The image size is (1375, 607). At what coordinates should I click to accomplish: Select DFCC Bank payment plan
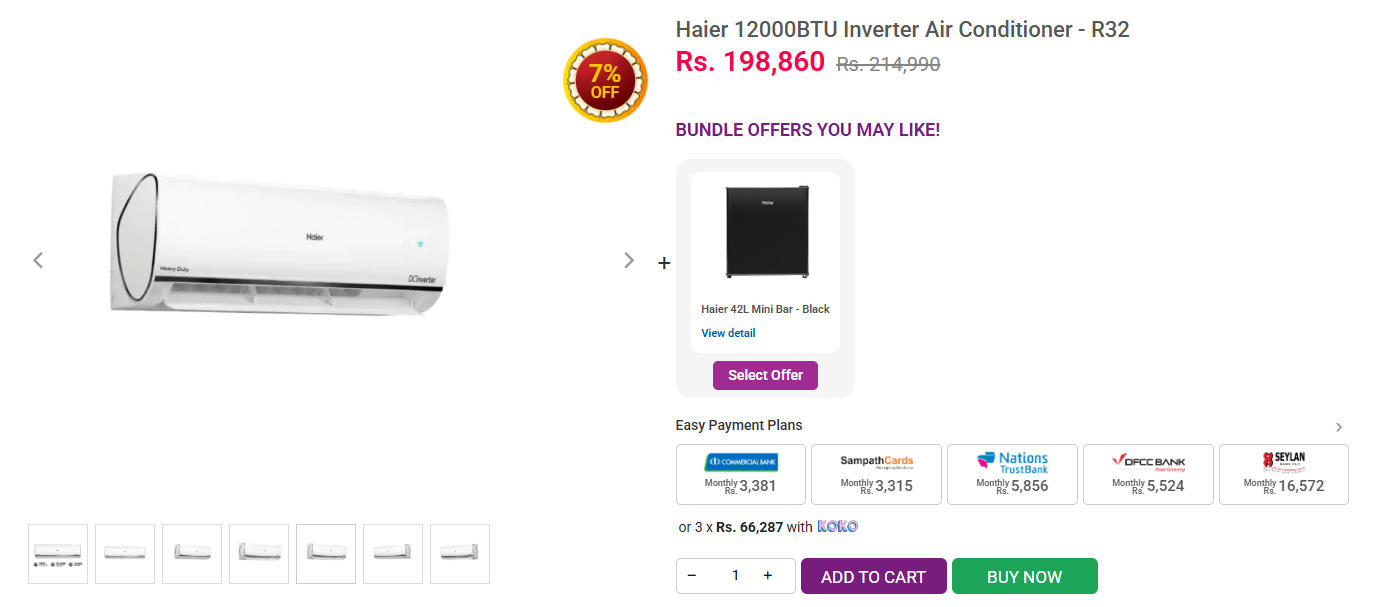click(1148, 474)
